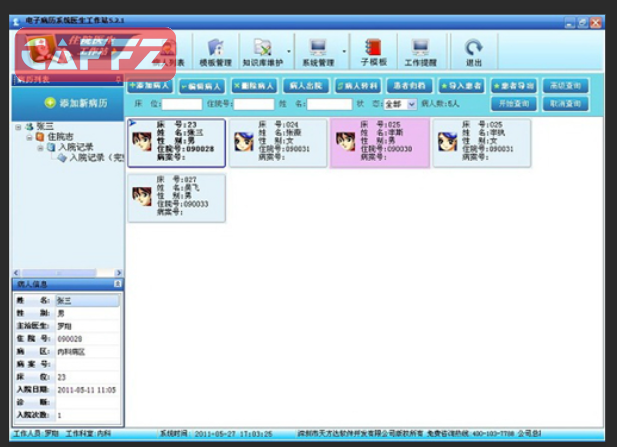This screenshot has width=617, height=447.
Task: Open 系统管理 from the toolbar
Action: click(319, 50)
